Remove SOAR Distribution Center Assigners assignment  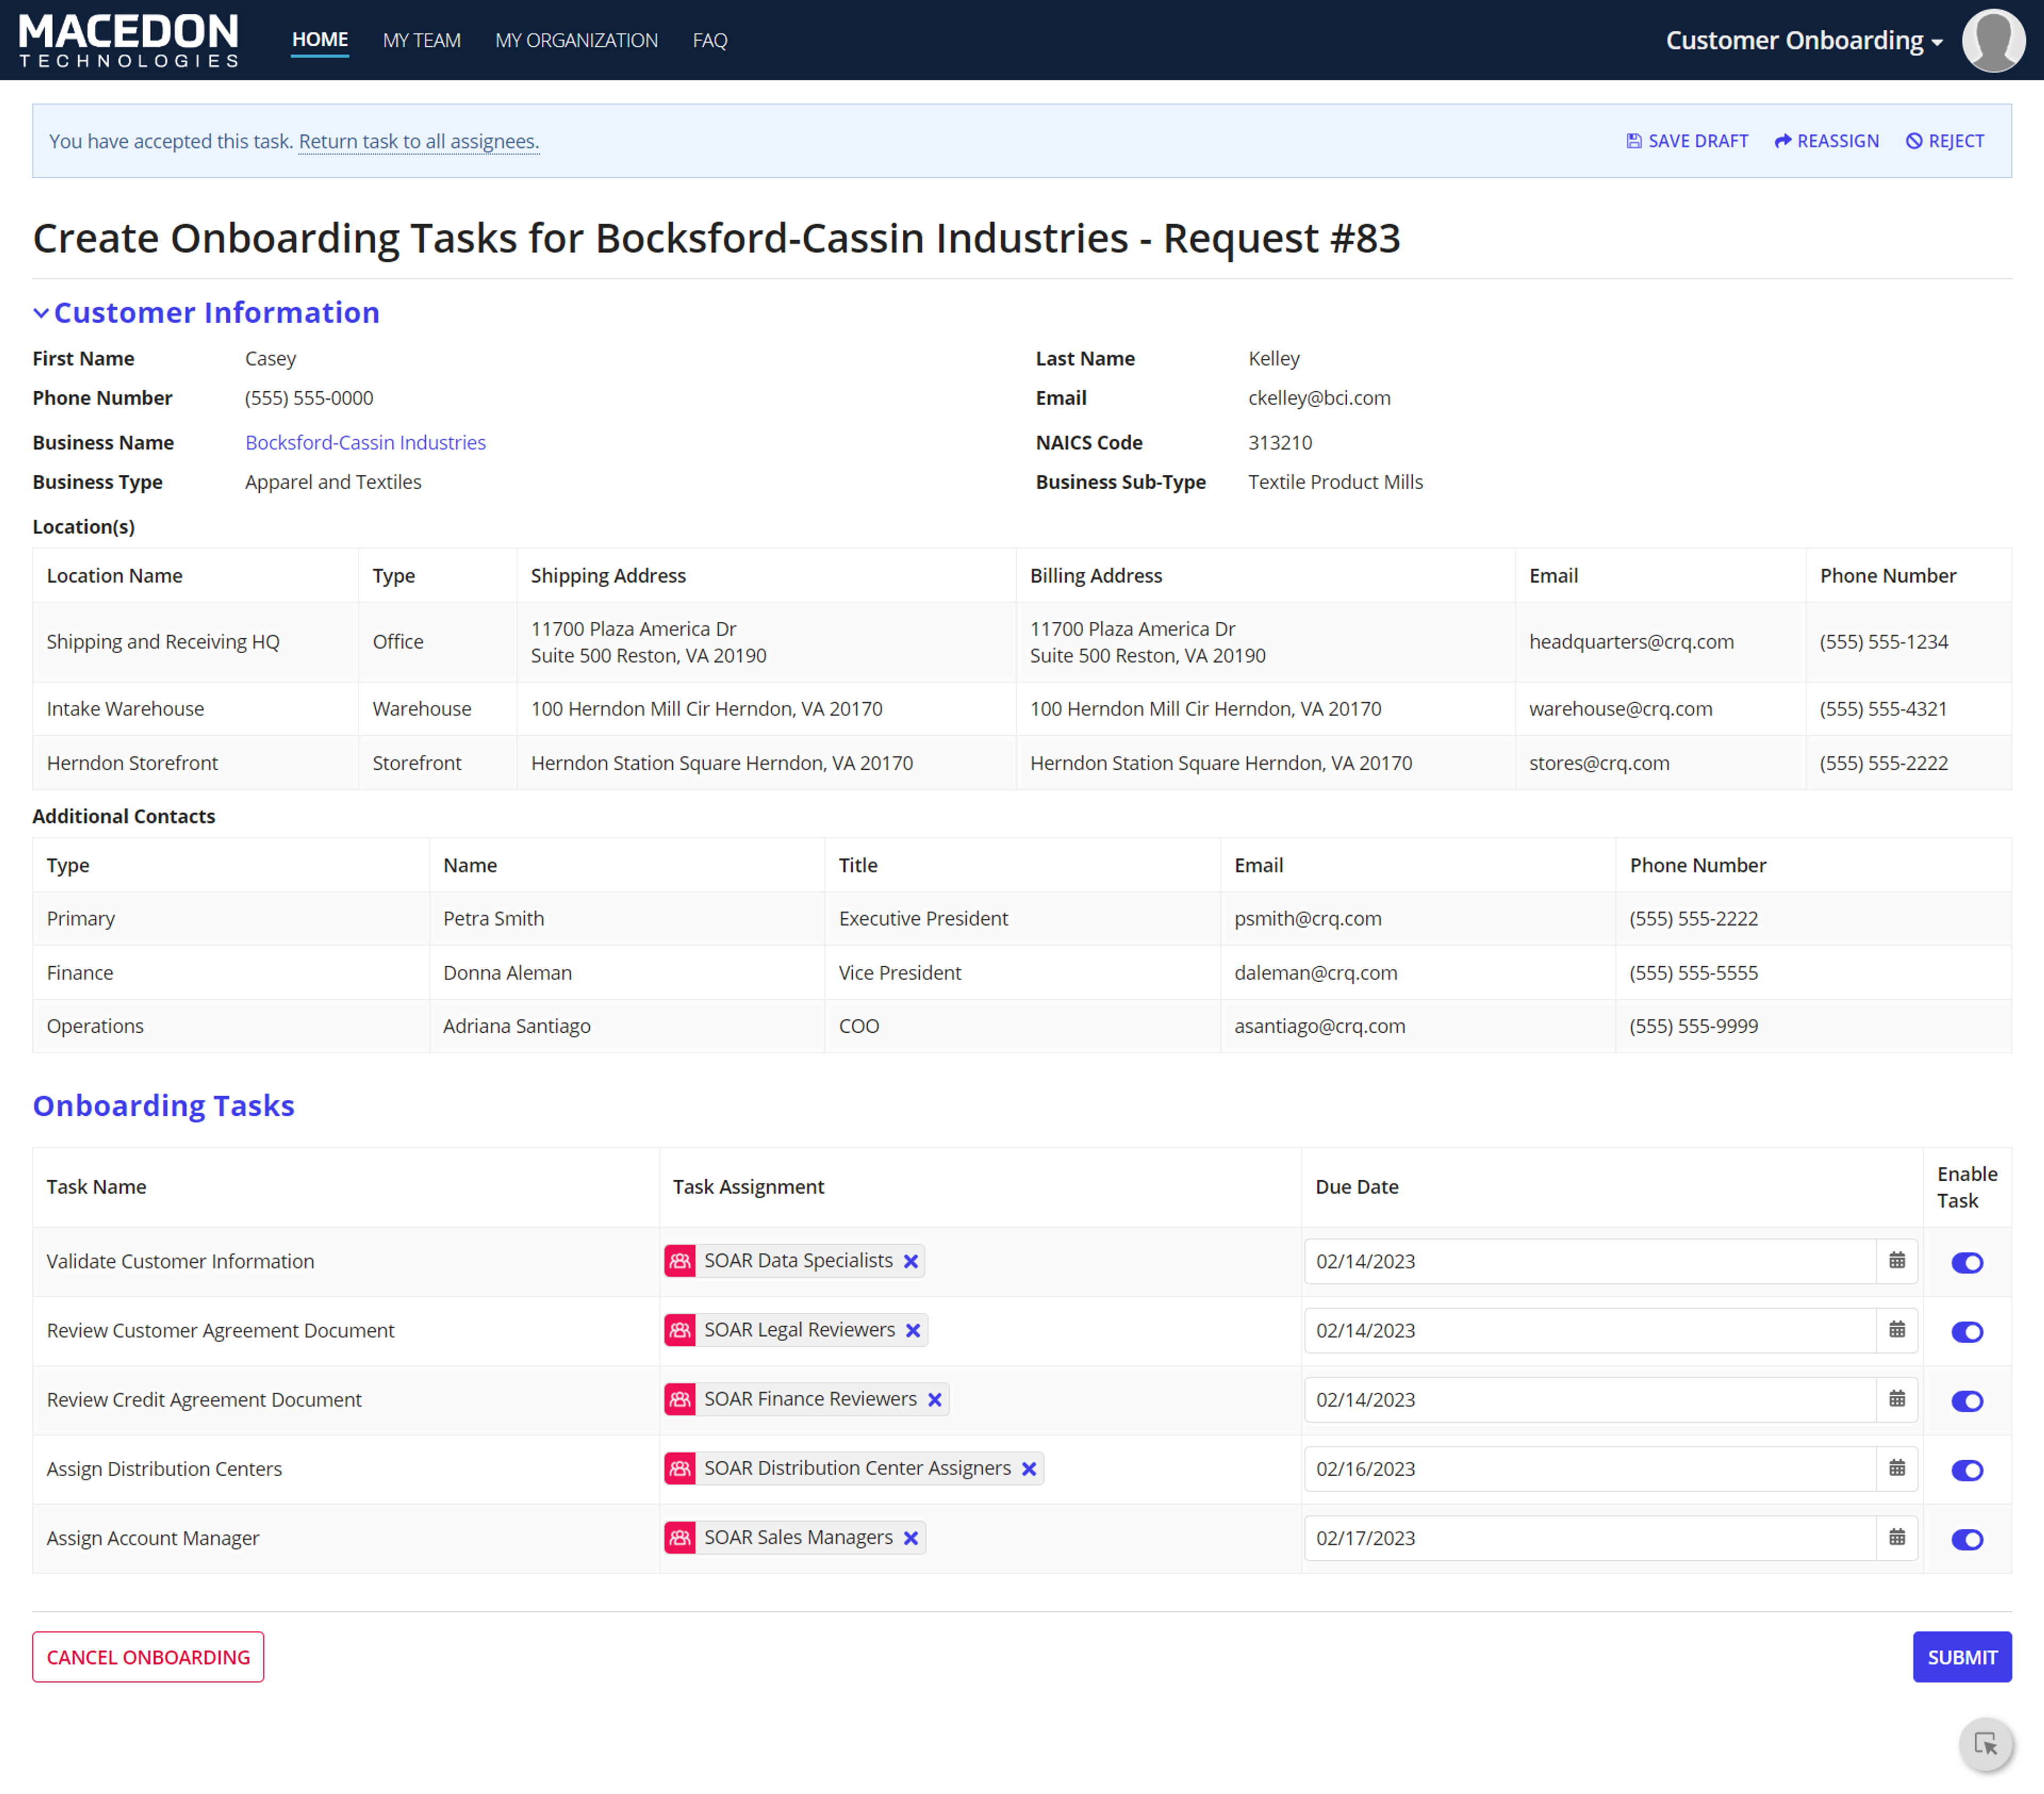coord(1029,1468)
